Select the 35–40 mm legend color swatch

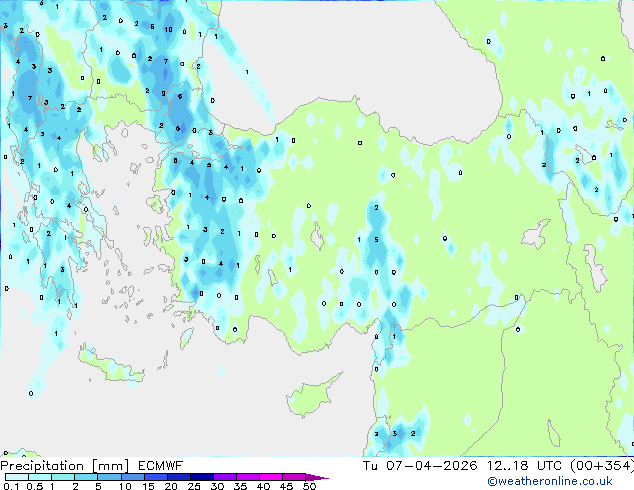coord(248,477)
